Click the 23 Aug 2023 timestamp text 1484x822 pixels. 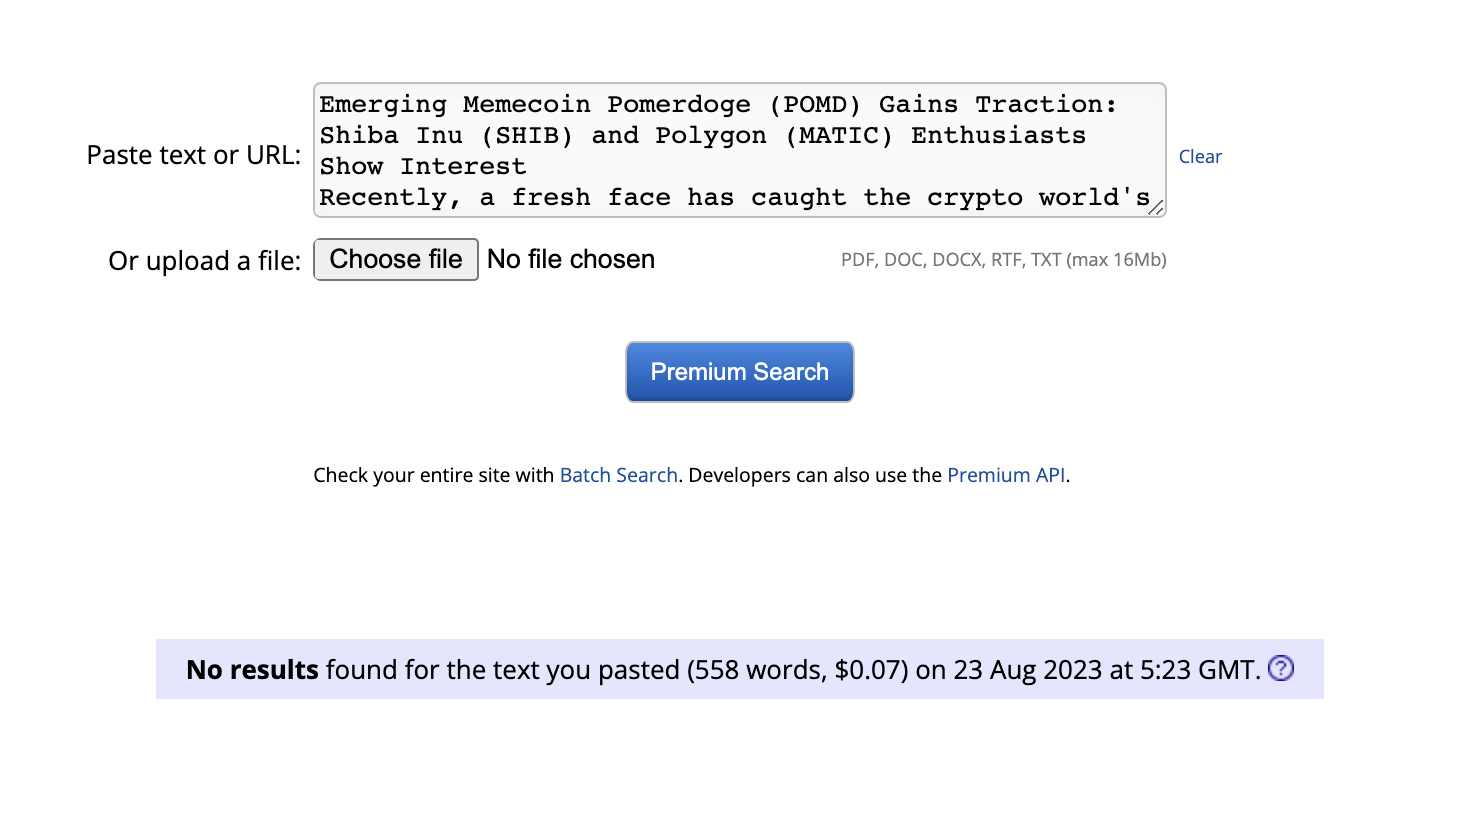point(1103,669)
